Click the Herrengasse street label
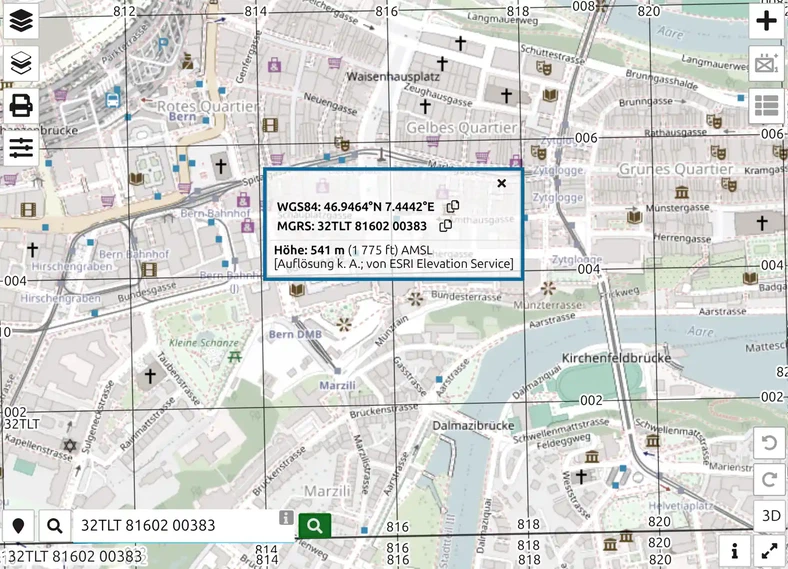The width and height of the screenshot is (788, 569). 682,238
